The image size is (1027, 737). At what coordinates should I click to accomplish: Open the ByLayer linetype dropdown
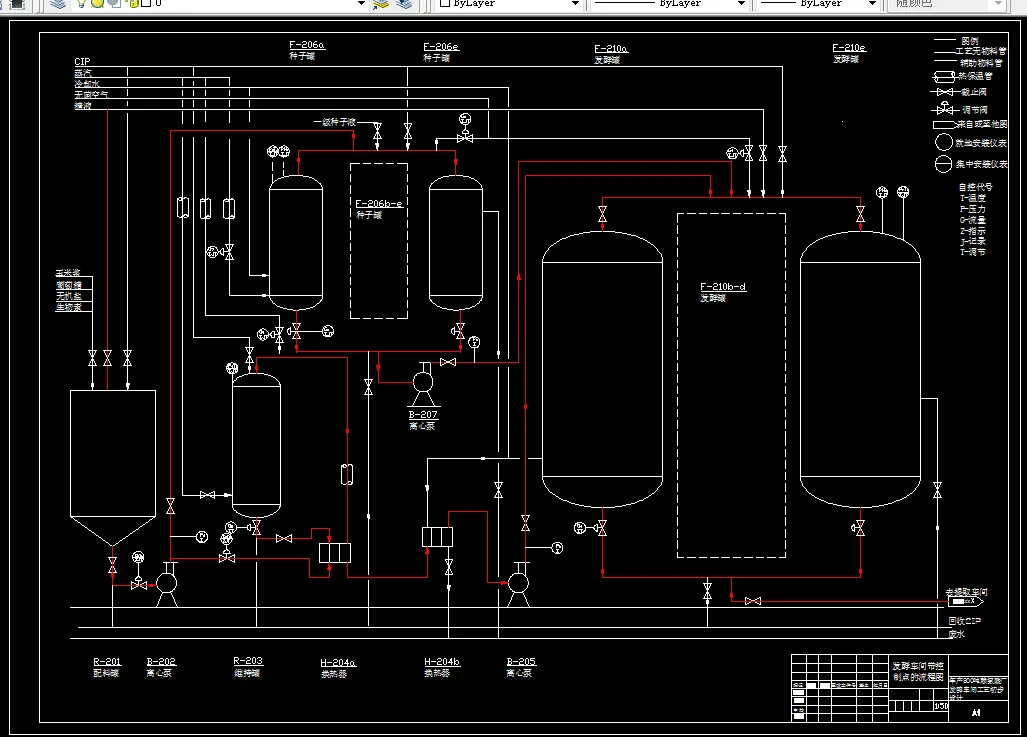(x=741, y=3)
